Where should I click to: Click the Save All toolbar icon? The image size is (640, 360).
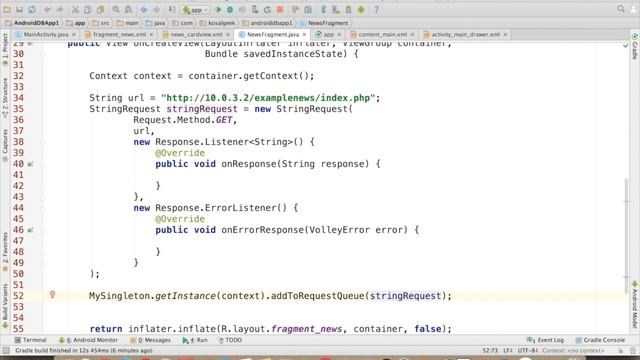(x=19, y=9)
